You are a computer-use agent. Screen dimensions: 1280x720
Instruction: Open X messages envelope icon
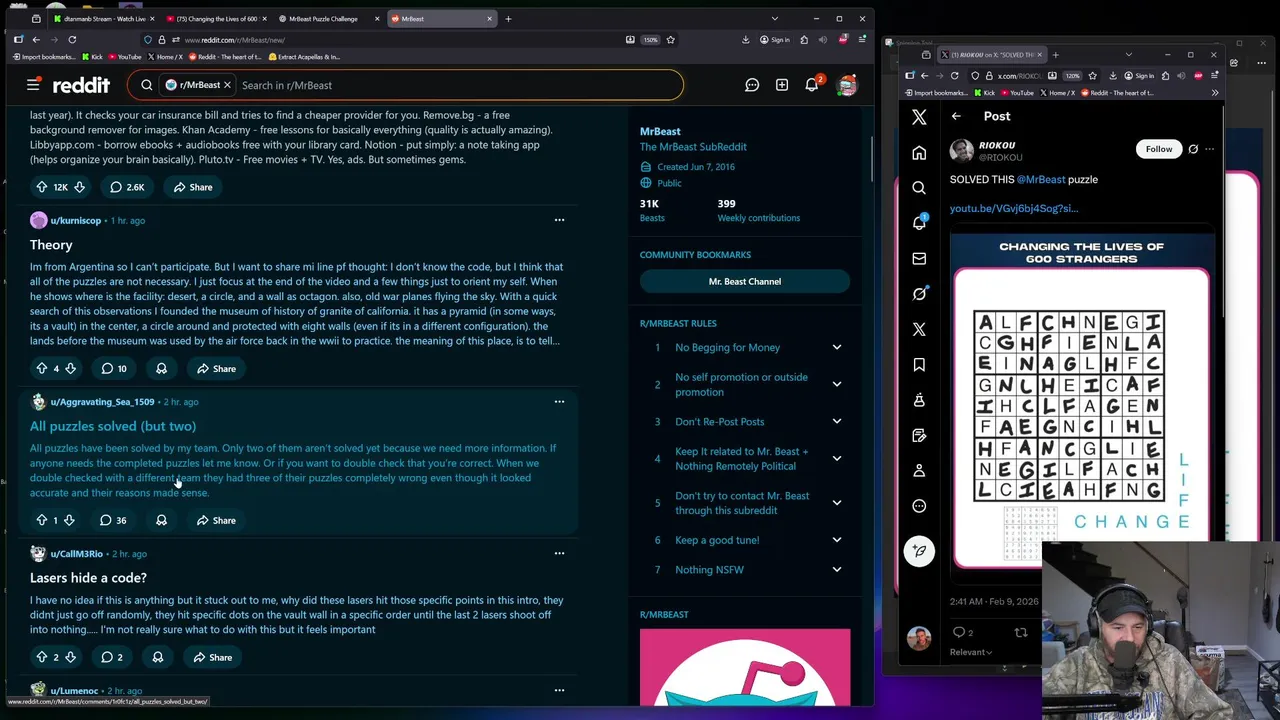coord(919,258)
